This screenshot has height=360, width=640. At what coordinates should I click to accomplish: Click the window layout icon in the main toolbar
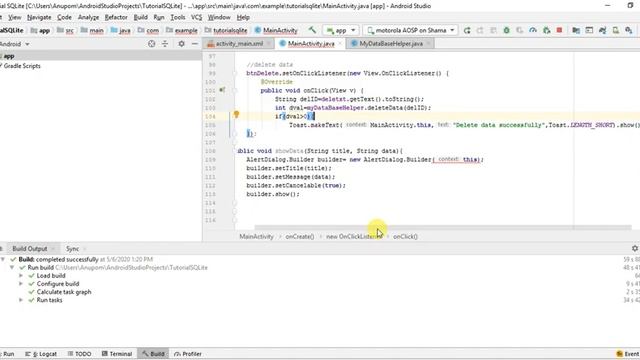(x=589, y=30)
